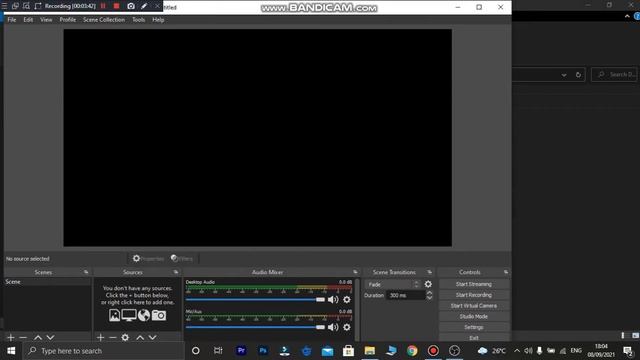The image size is (640, 360).
Task: Open File Explorer from the taskbar
Action: pos(370,351)
